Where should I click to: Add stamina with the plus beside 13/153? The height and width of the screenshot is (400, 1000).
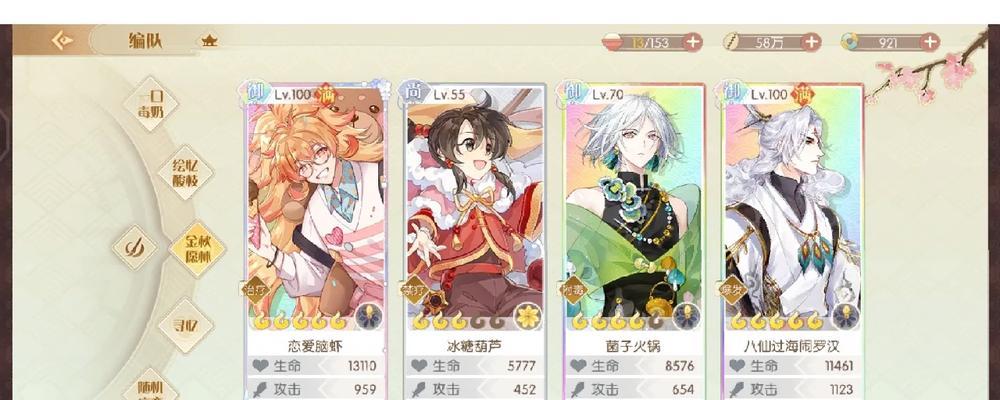coord(693,43)
